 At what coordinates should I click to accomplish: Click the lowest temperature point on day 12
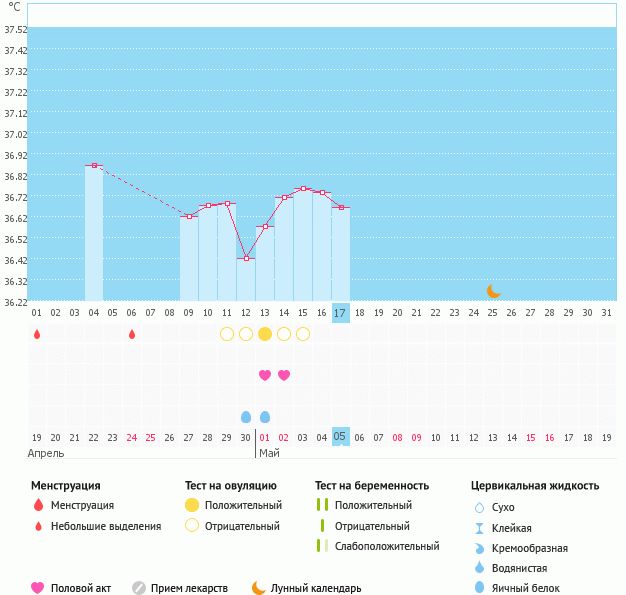[x=246, y=259]
